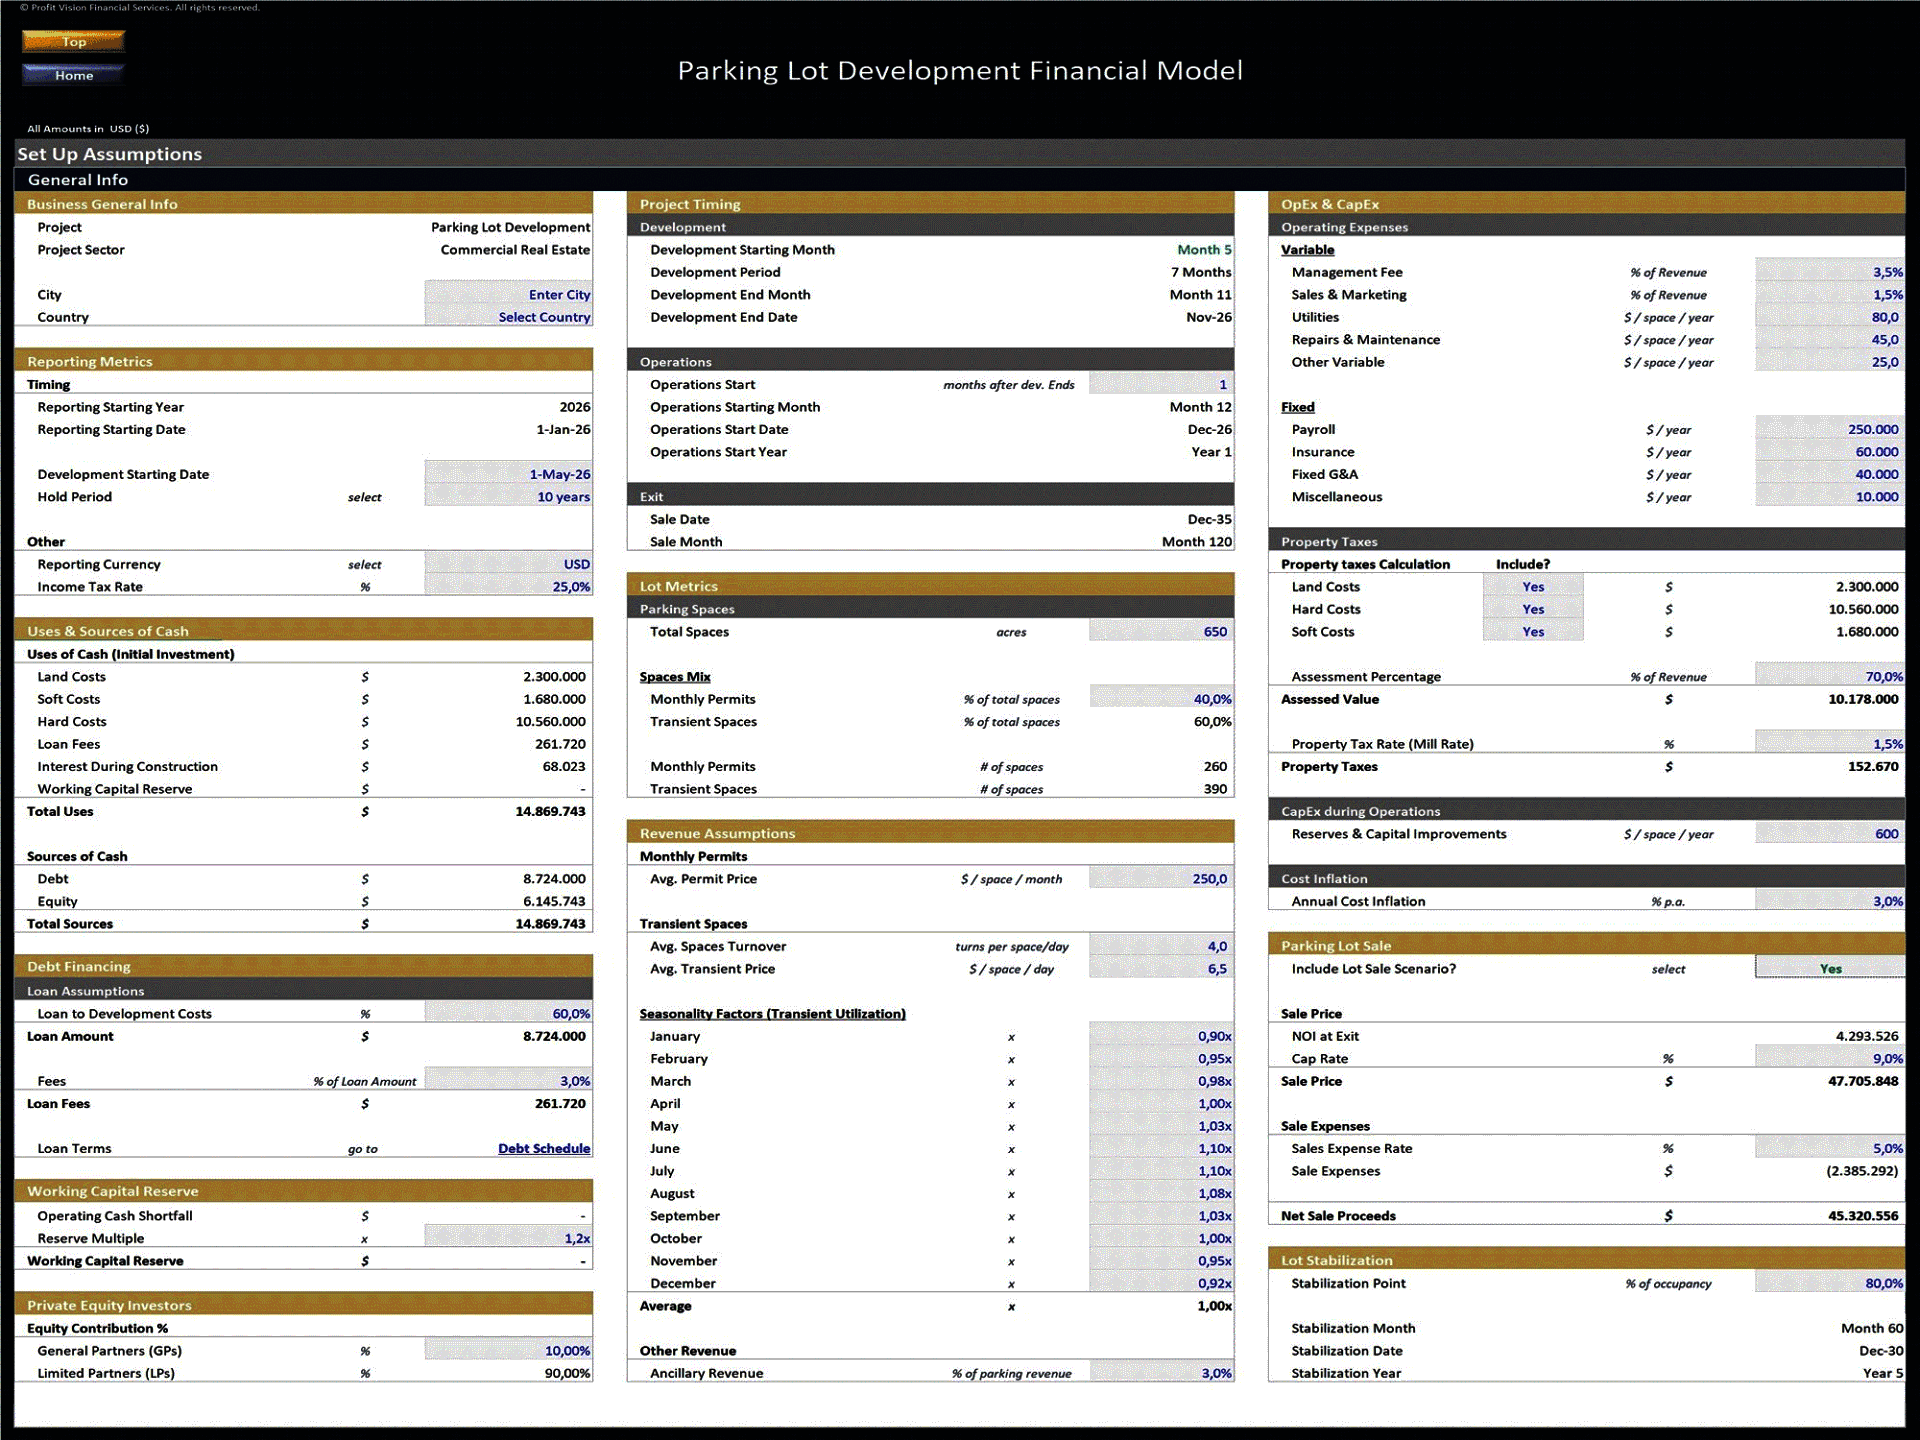Click the orange Top button
The height and width of the screenshot is (1440, 1920).
tap(73, 41)
